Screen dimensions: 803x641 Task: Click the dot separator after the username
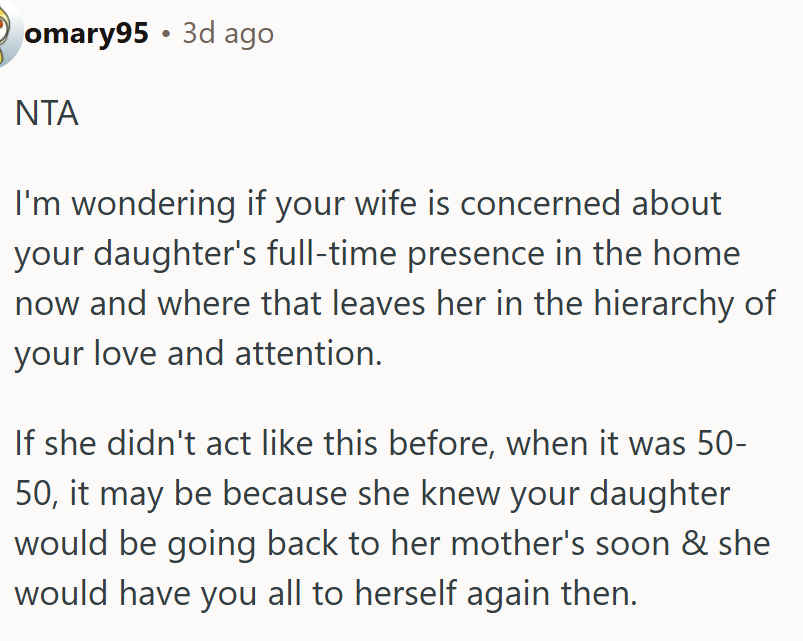tap(166, 35)
